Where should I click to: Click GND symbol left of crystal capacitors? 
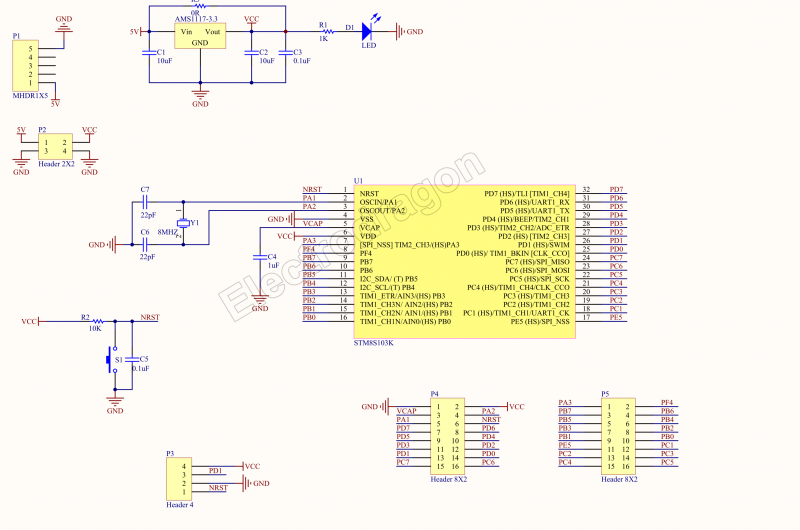point(105,244)
